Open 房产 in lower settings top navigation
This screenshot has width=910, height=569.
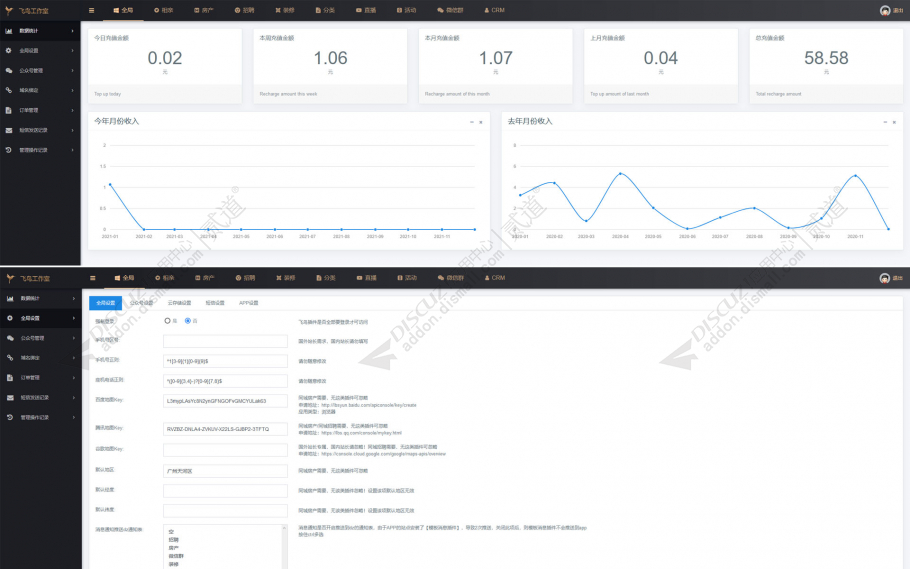pyautogui.click(x=205, y=278)
